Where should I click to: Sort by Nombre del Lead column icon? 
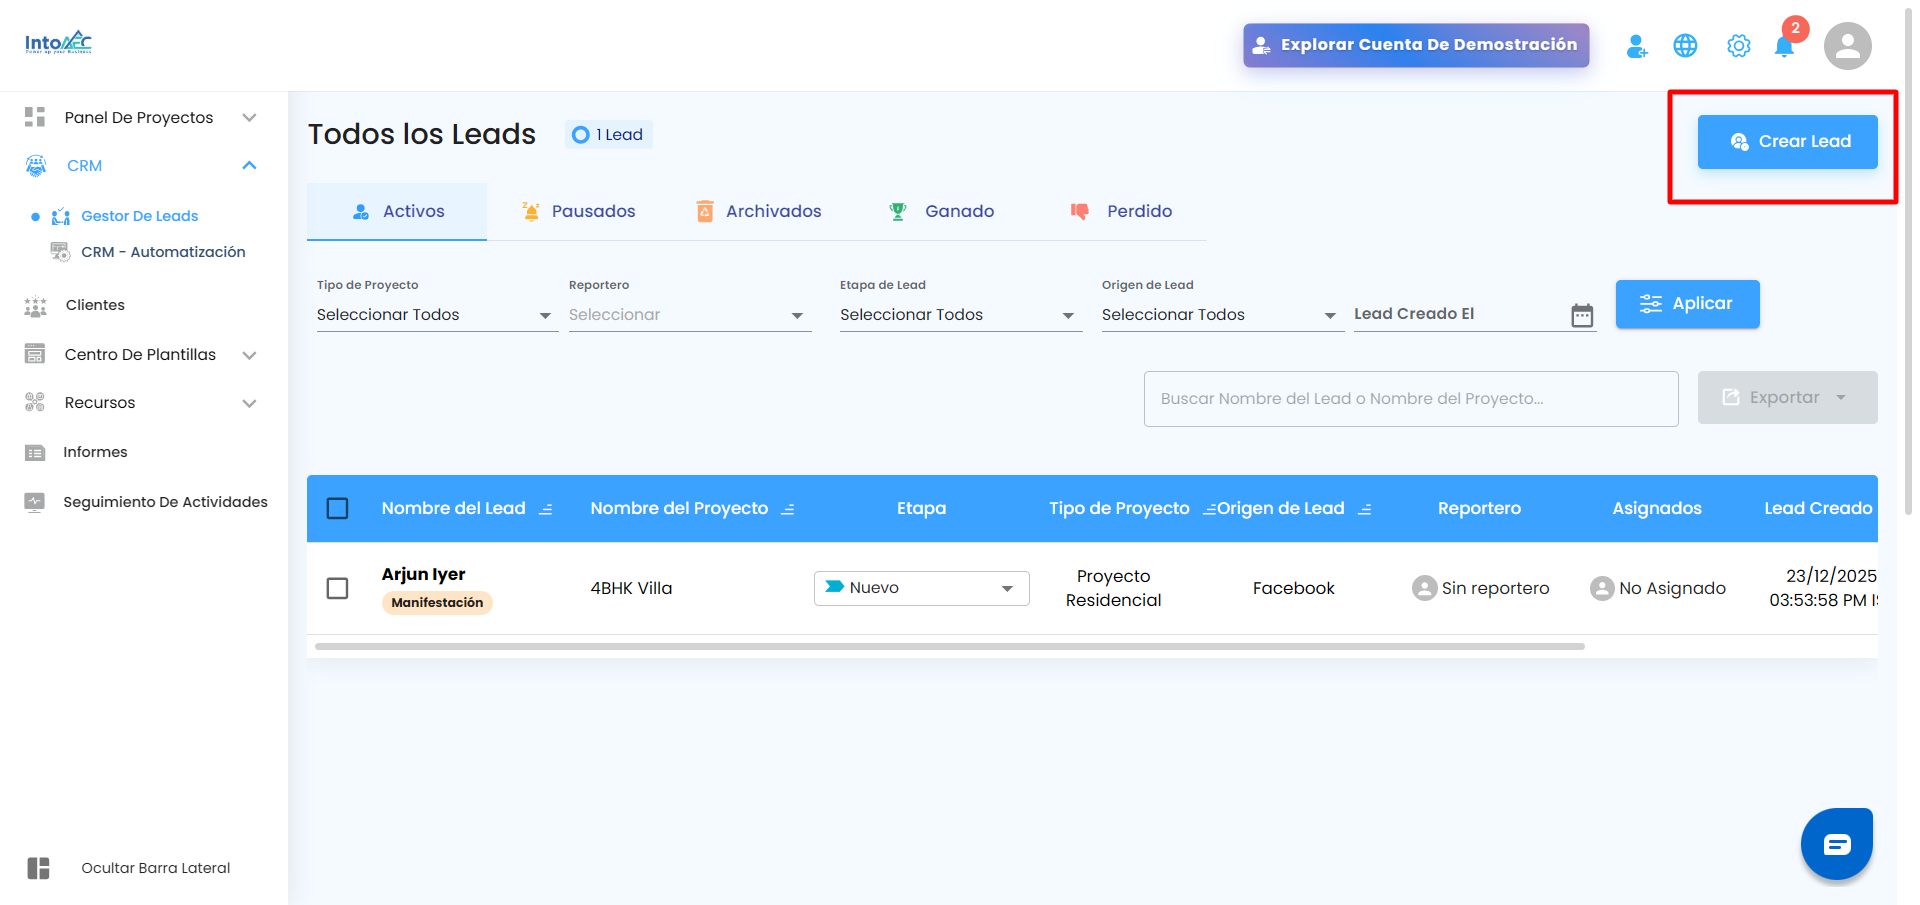point(546,509)
